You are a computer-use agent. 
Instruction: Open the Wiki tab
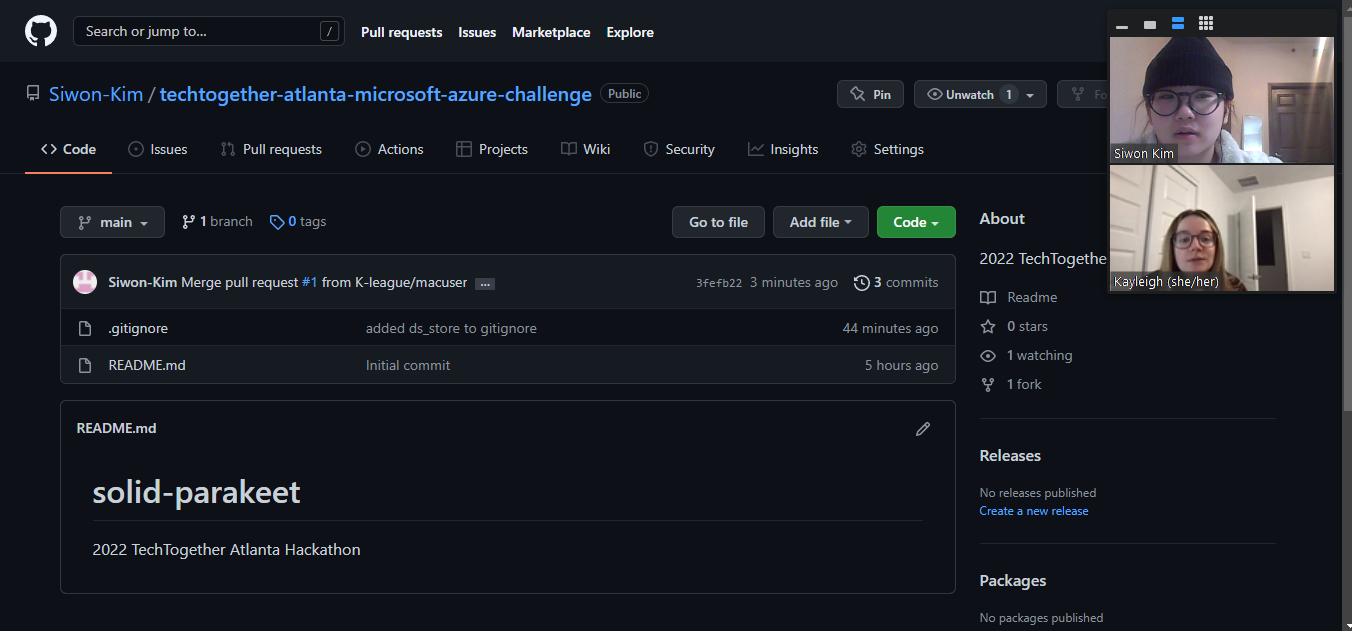585,149
